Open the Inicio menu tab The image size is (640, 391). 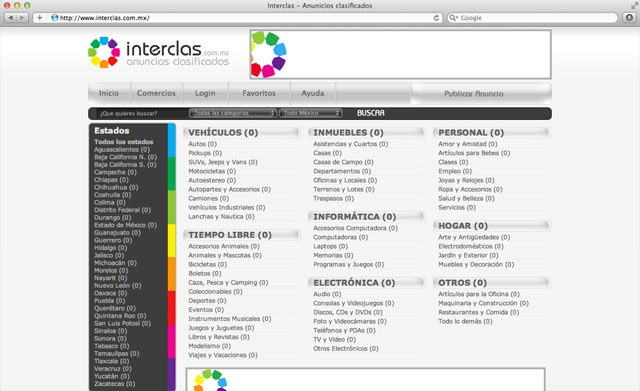[109, 93]
